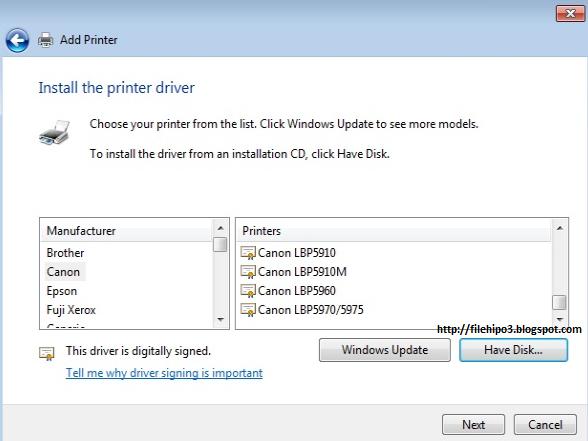Click the certificate icon next to Canon LBP5910
Screen dimensions: 588x441
click(248, 253)
